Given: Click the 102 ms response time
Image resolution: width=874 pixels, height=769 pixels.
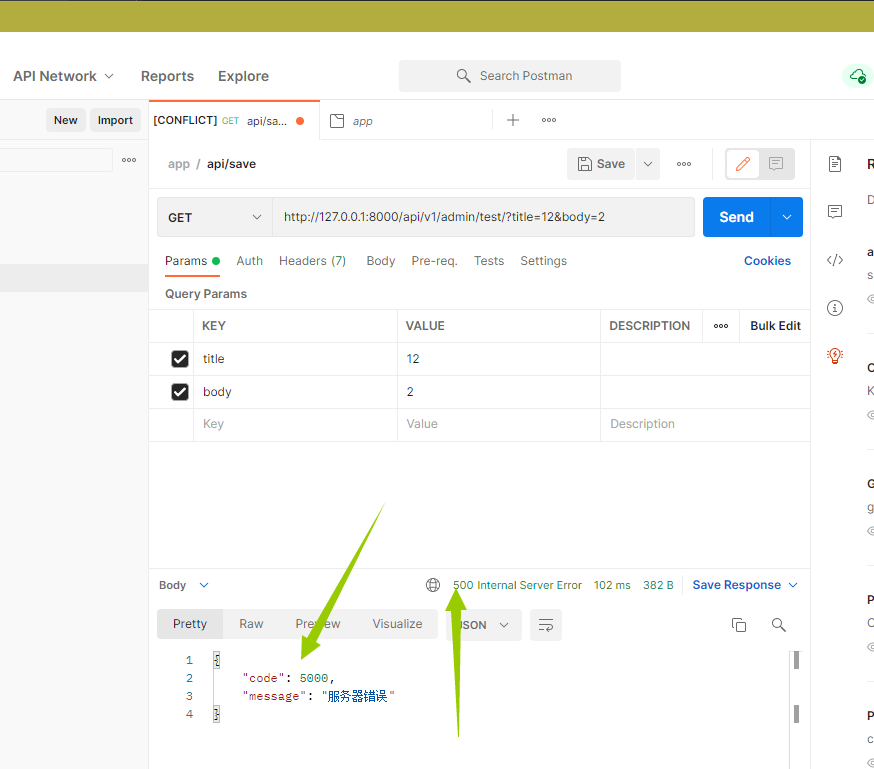Looking at the screenshot, I should (x=612, y=585).
